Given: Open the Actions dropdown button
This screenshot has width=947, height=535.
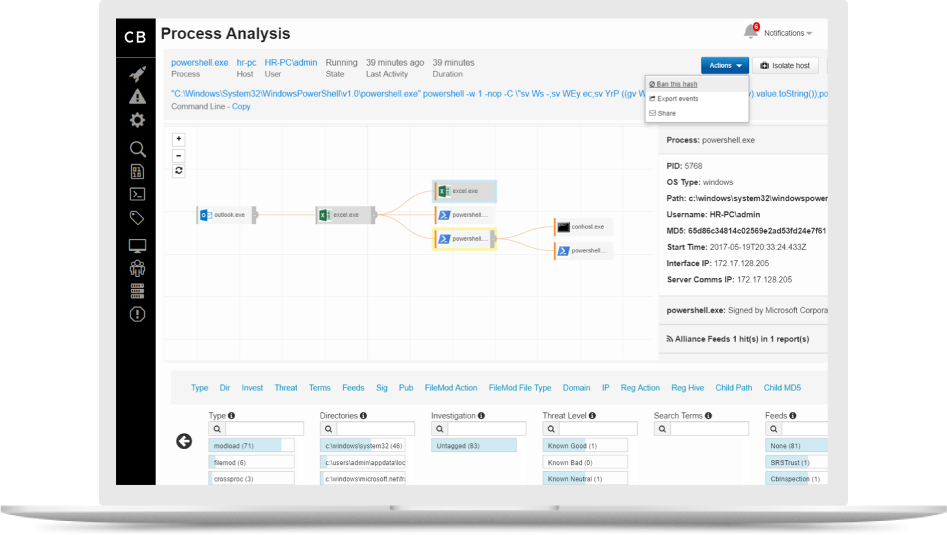Looking at the screenshot, I should (725, 65).
